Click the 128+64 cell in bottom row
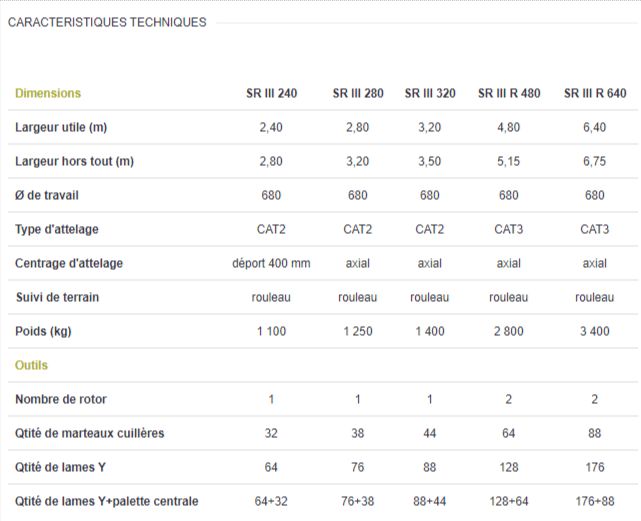 point(508,502)
